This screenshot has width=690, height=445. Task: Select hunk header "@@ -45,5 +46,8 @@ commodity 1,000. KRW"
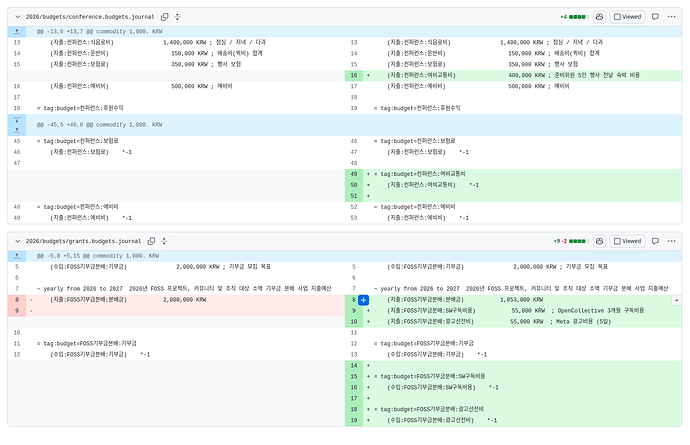pos(99,125)
